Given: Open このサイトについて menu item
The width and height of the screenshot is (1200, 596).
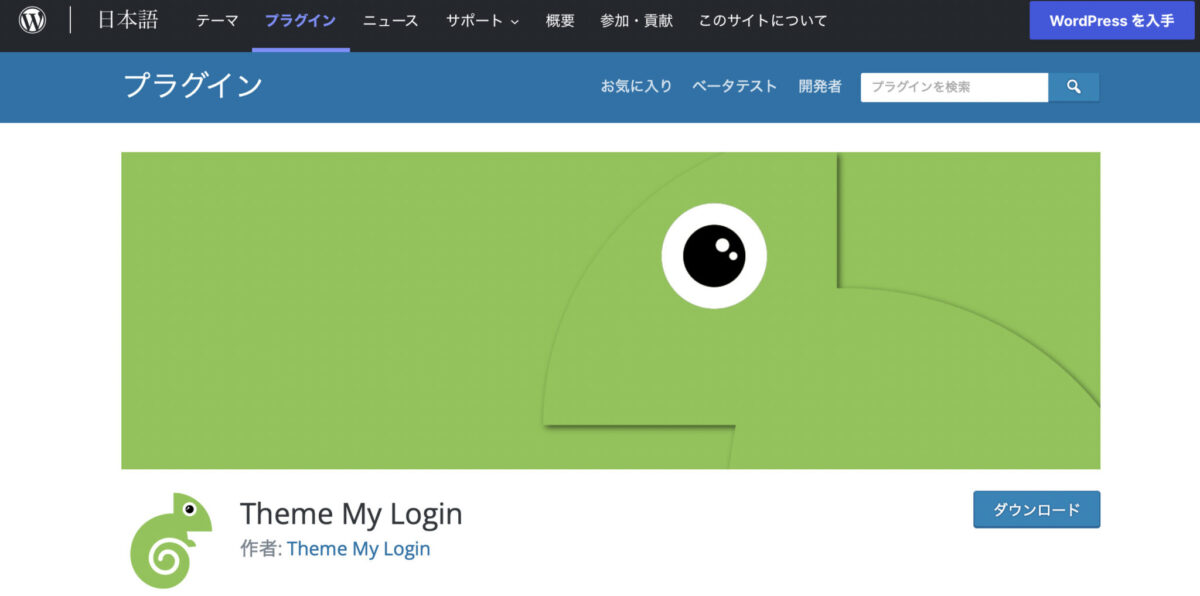Looking at the screenshot, I should click(763, 21).
